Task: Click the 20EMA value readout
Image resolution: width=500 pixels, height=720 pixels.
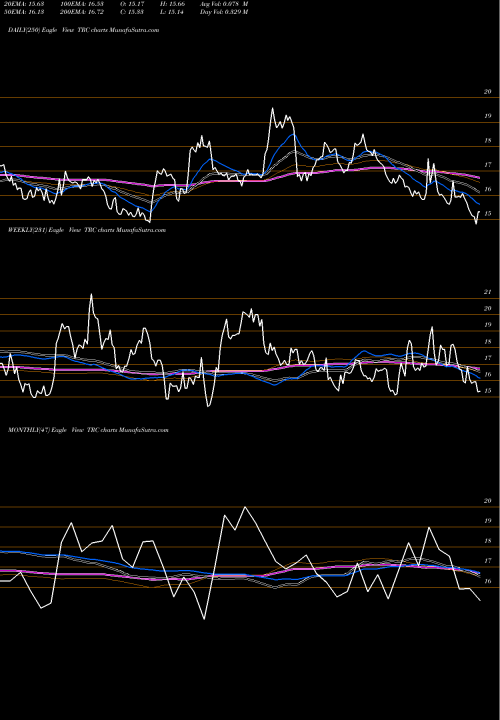Action: [x=23, y=4]
